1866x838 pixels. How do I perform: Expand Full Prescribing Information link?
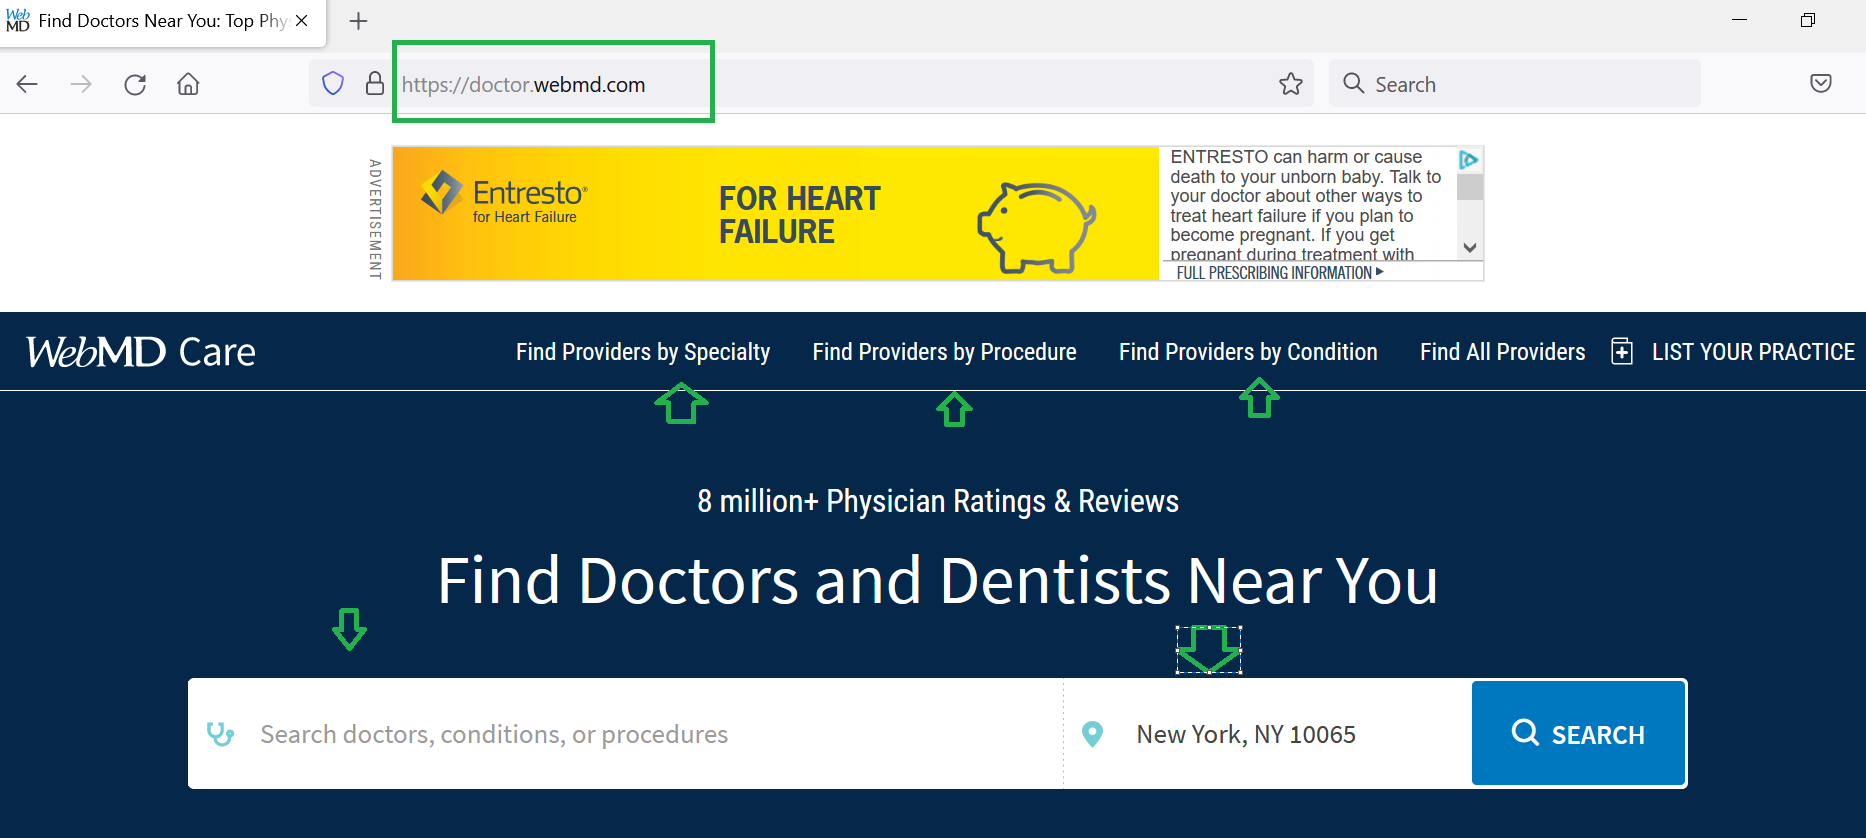(1279, 273)
